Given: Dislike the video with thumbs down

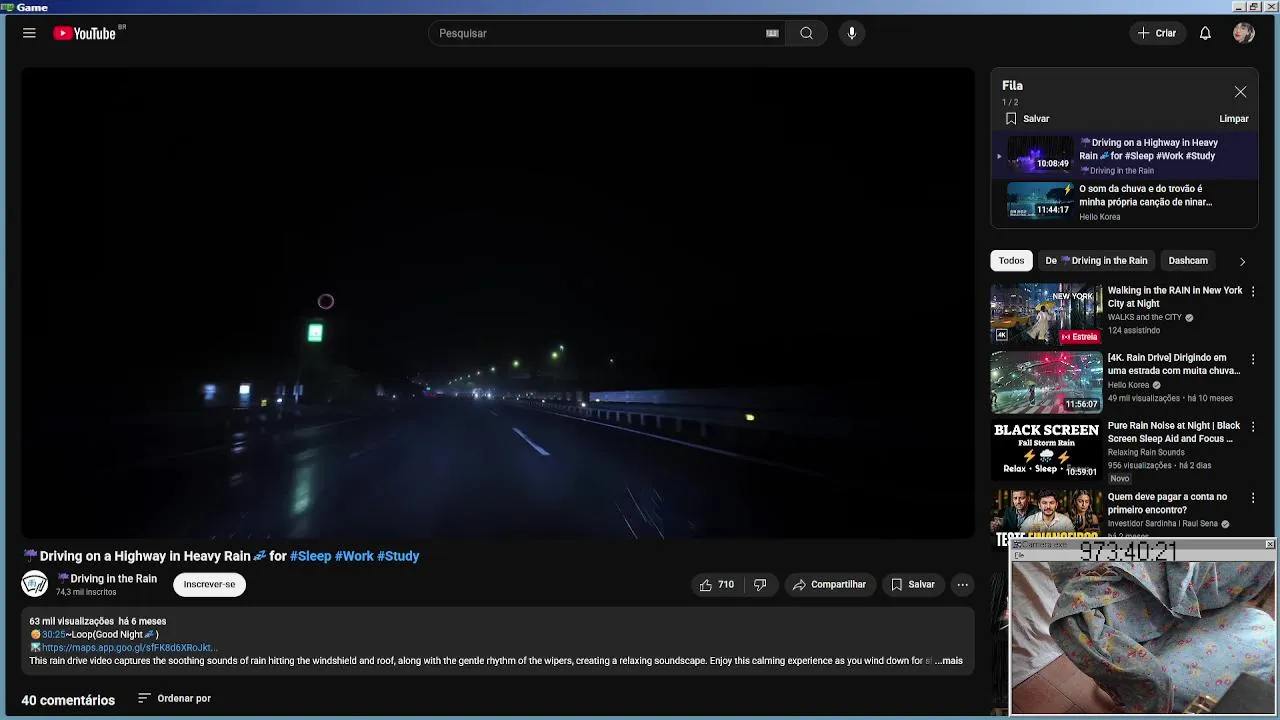Looking at the screenshot, I should click(x=760, y=584).
